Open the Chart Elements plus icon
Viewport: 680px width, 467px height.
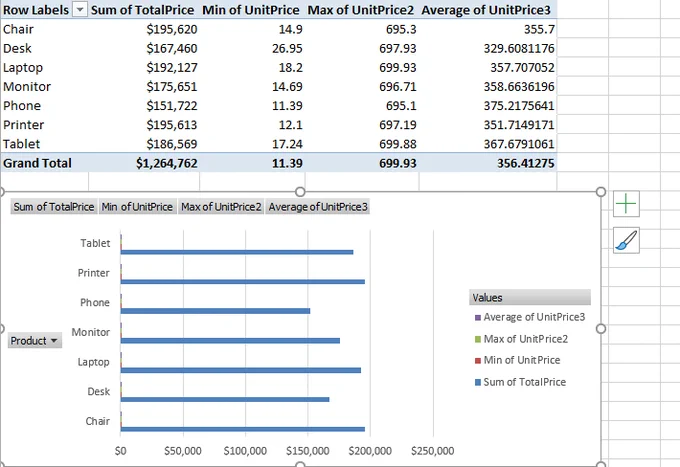click(626, 203)
